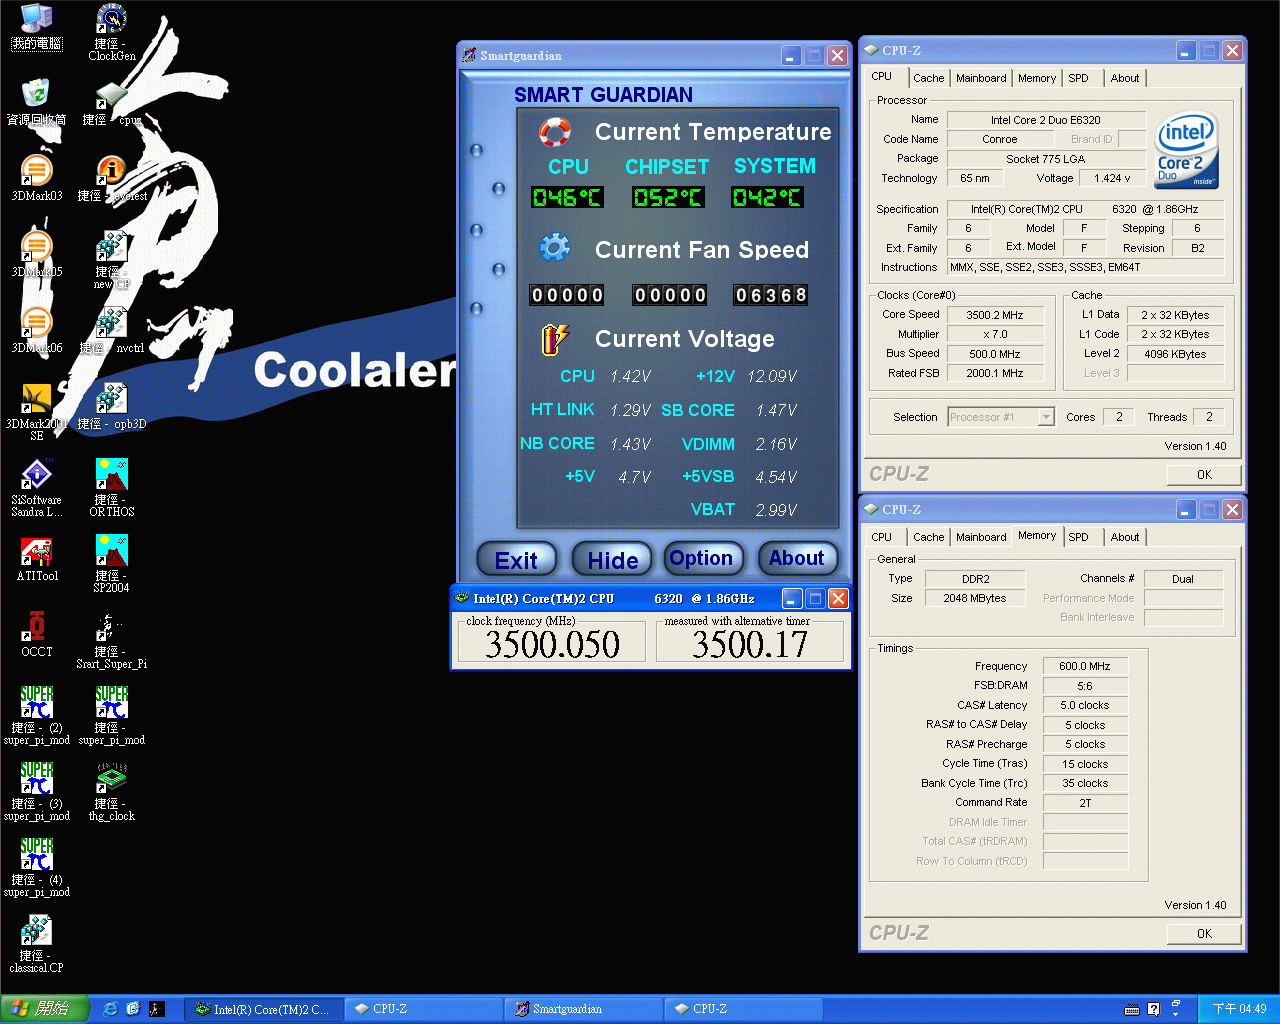
Task: Switch to Mainboard tab in upper CPU-Z
Action: (x=981, y=78)
